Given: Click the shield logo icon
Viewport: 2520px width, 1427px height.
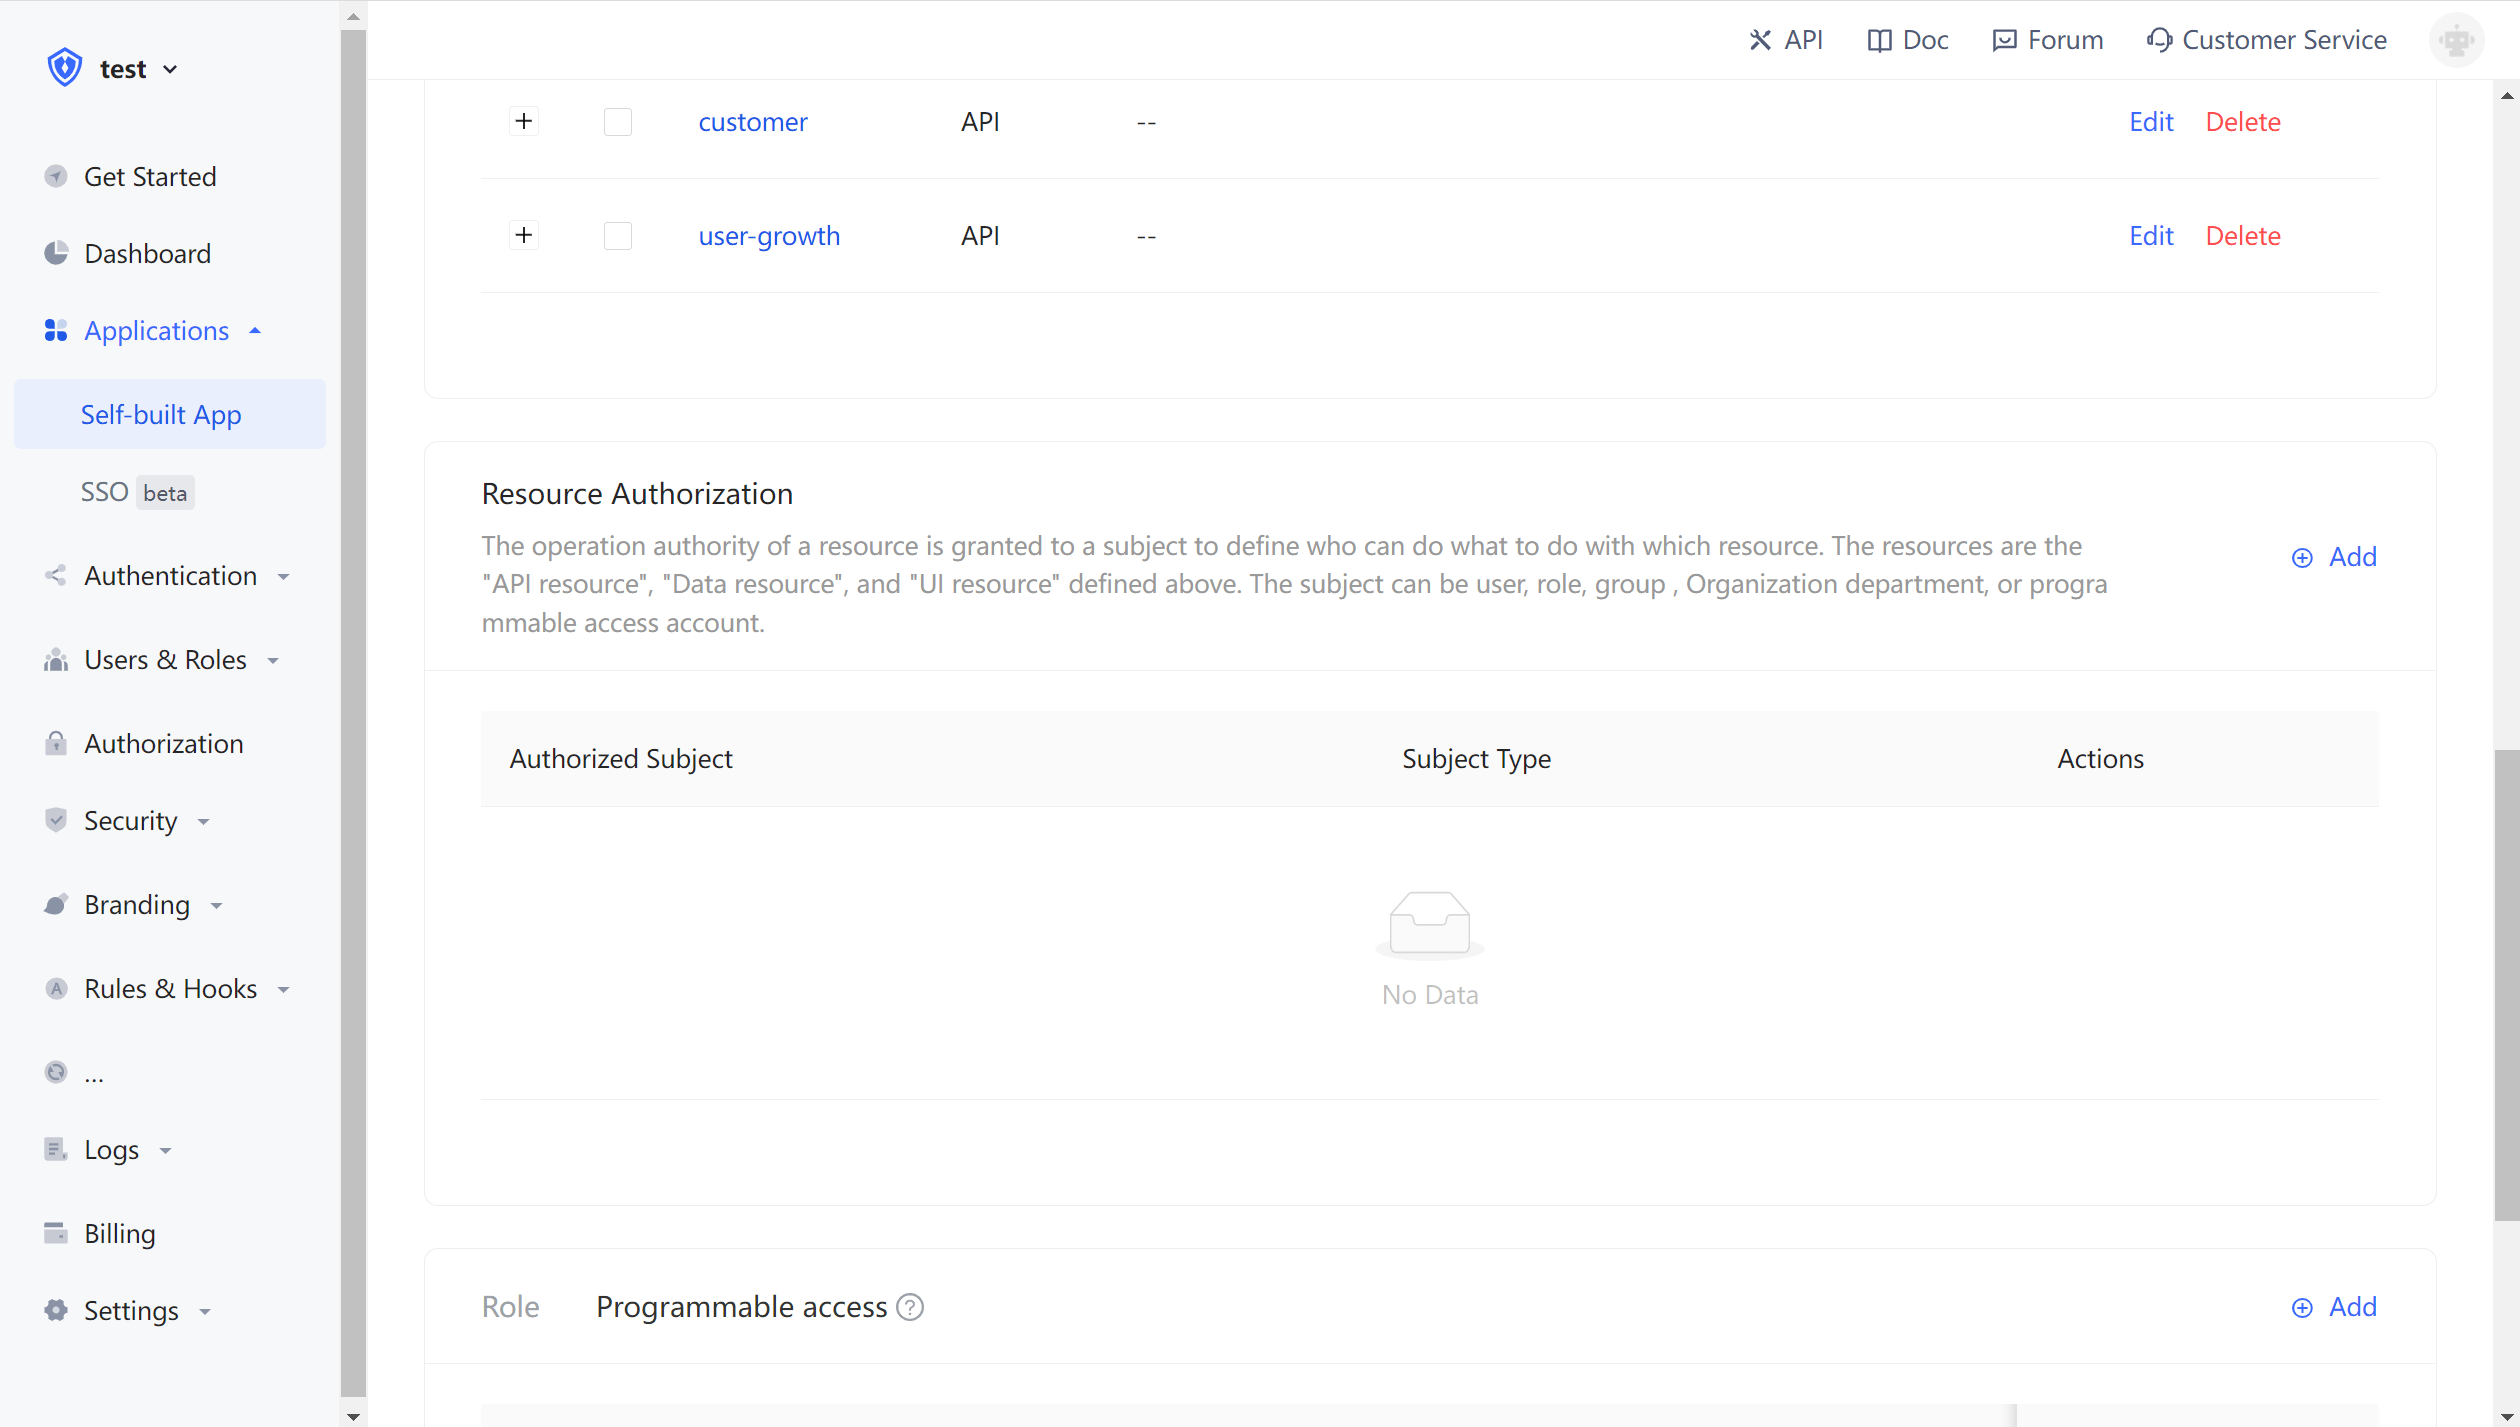Looking at the screenshot, I should point(65,68).
